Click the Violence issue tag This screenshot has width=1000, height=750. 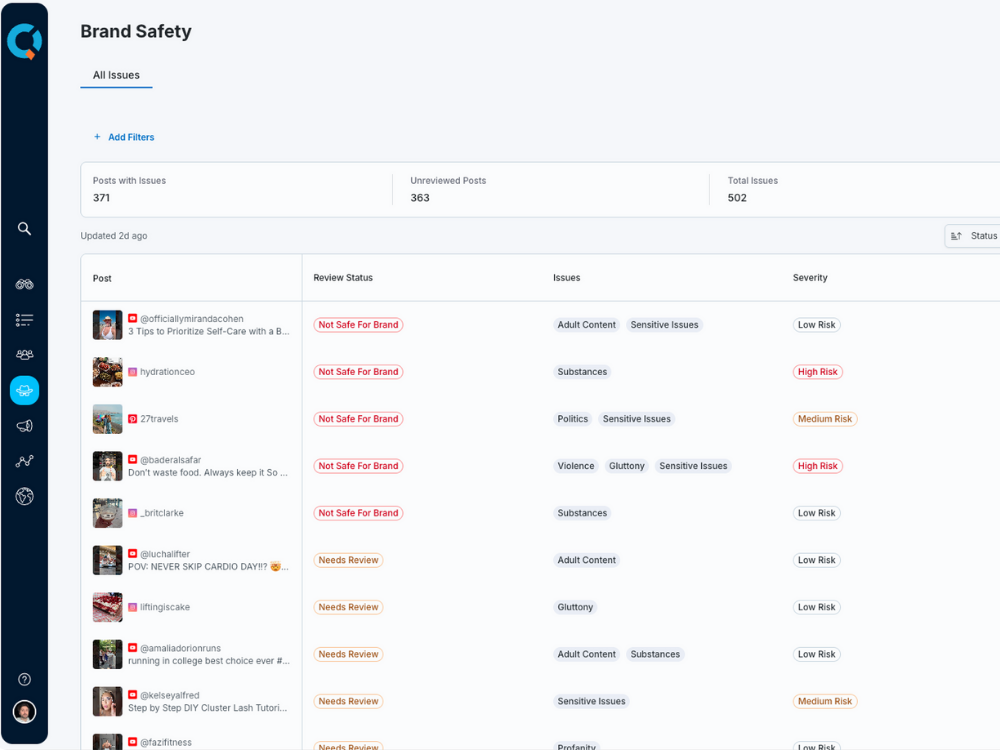pos(576,466)
